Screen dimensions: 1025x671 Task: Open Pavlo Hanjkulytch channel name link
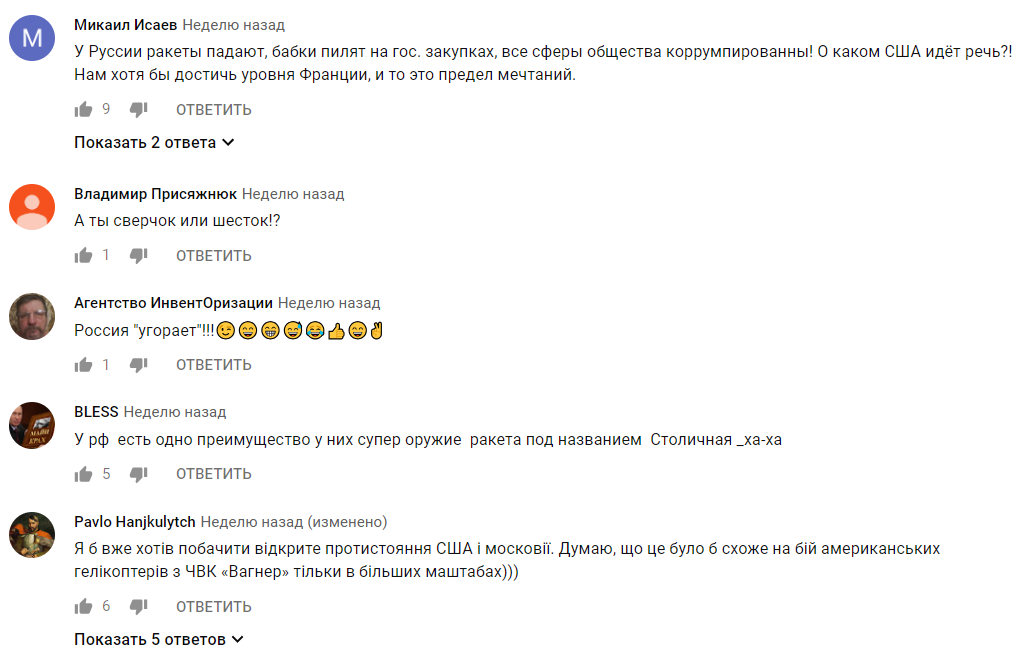[135, 522]
